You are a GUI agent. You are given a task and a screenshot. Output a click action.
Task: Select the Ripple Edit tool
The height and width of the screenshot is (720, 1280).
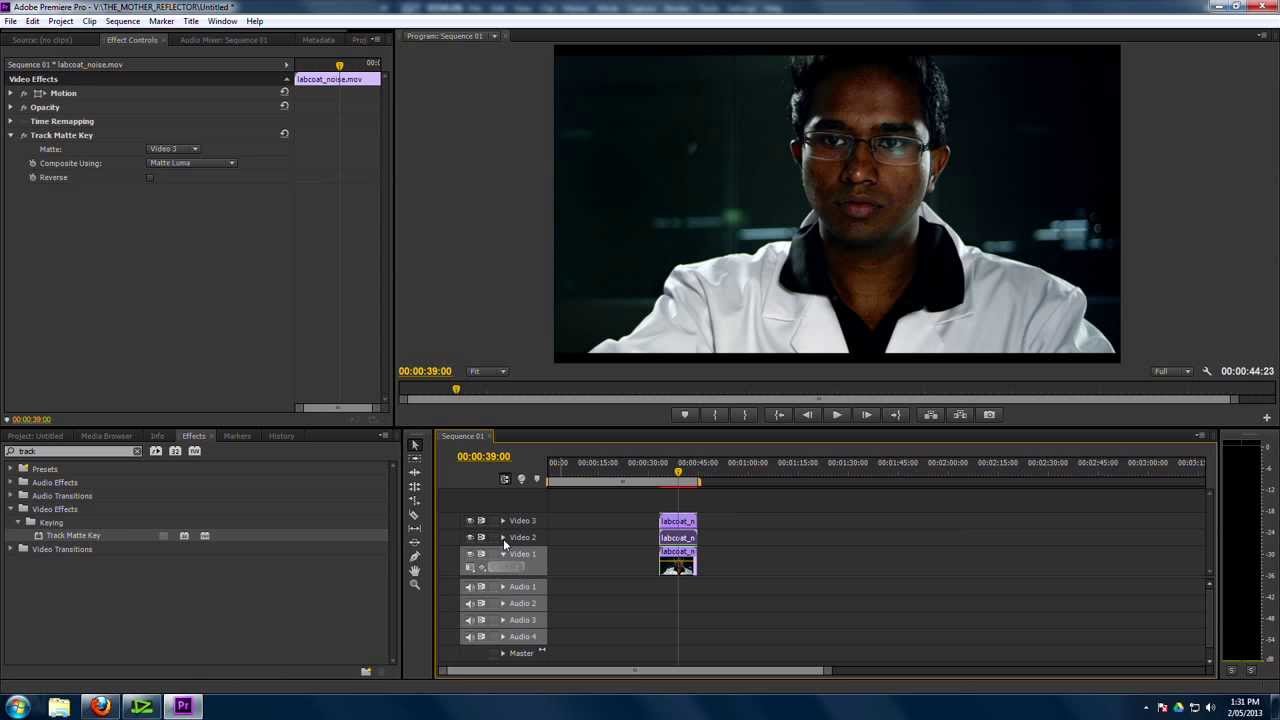click(415, 473)
